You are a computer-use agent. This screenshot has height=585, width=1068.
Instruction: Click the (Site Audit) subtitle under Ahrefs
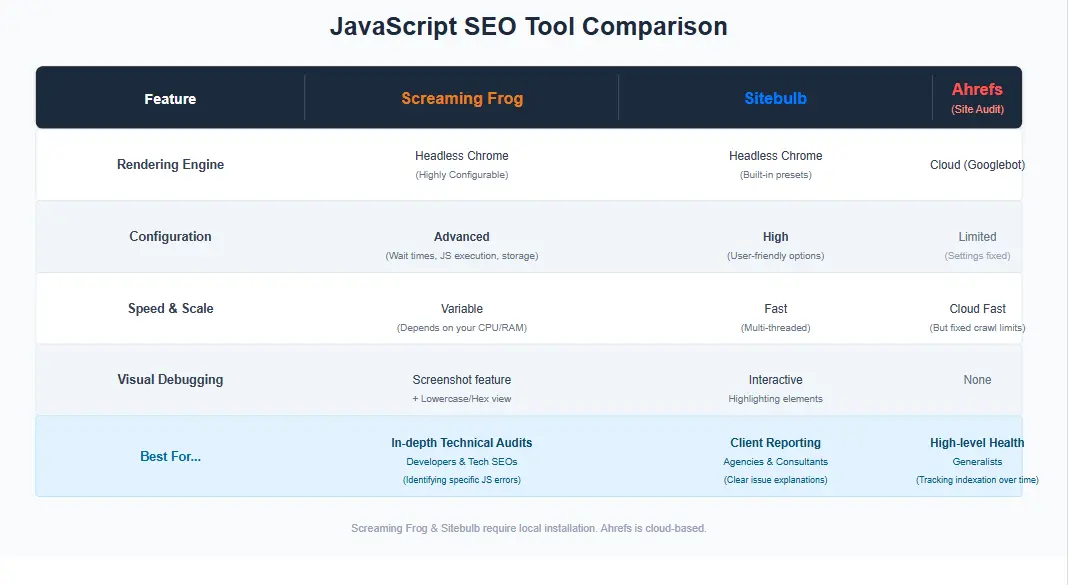[977, 109]
